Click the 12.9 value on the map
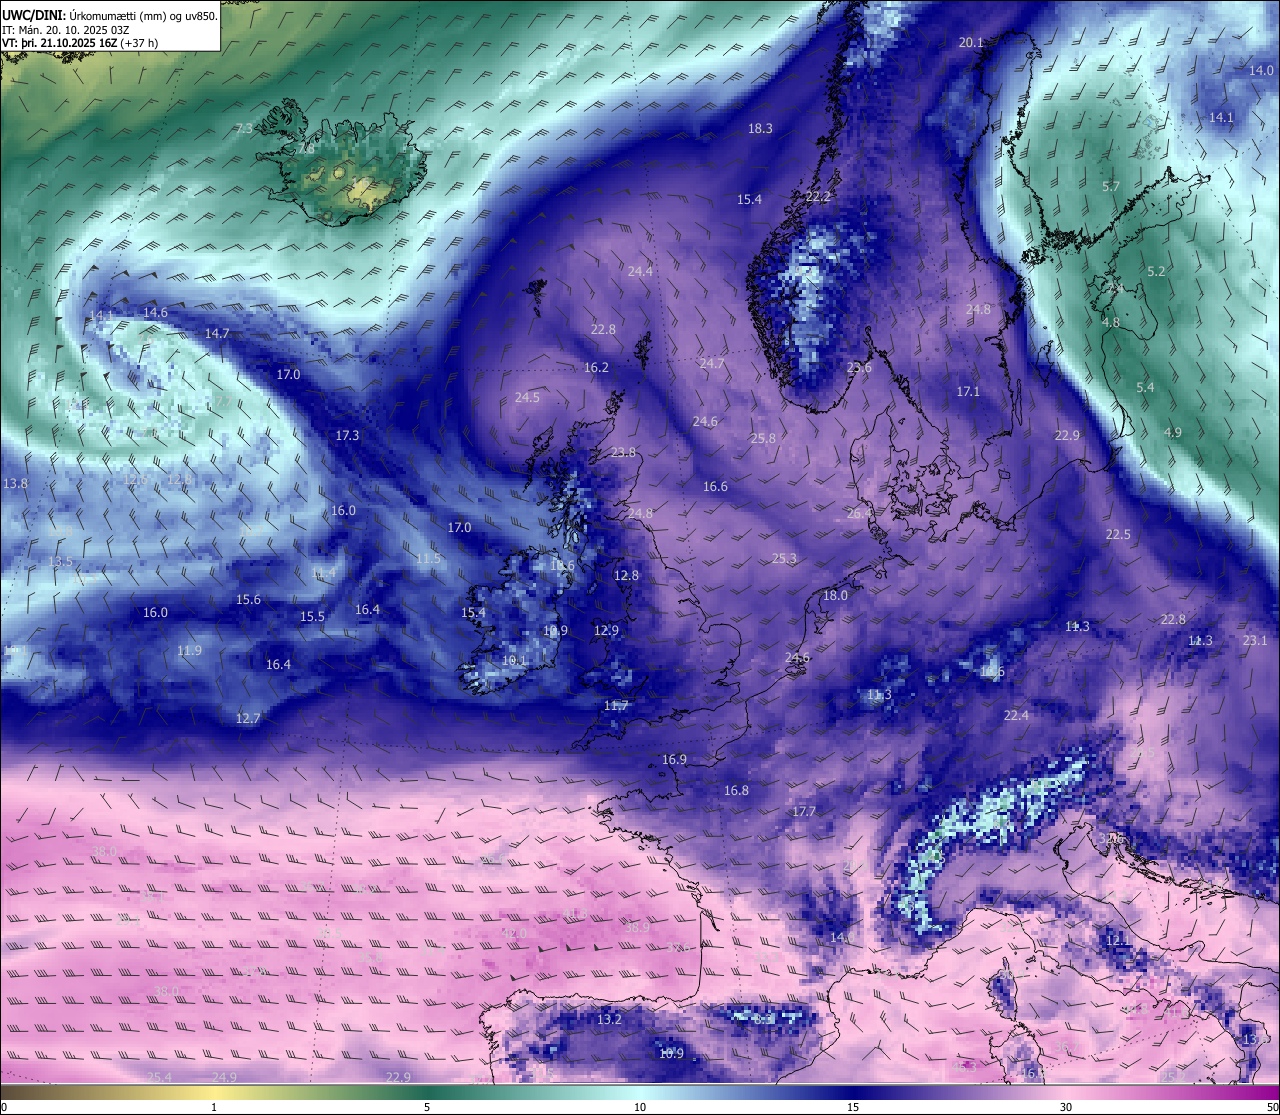The height and width of the screenshot is (1115, 1280). click(x=606, y=630)
